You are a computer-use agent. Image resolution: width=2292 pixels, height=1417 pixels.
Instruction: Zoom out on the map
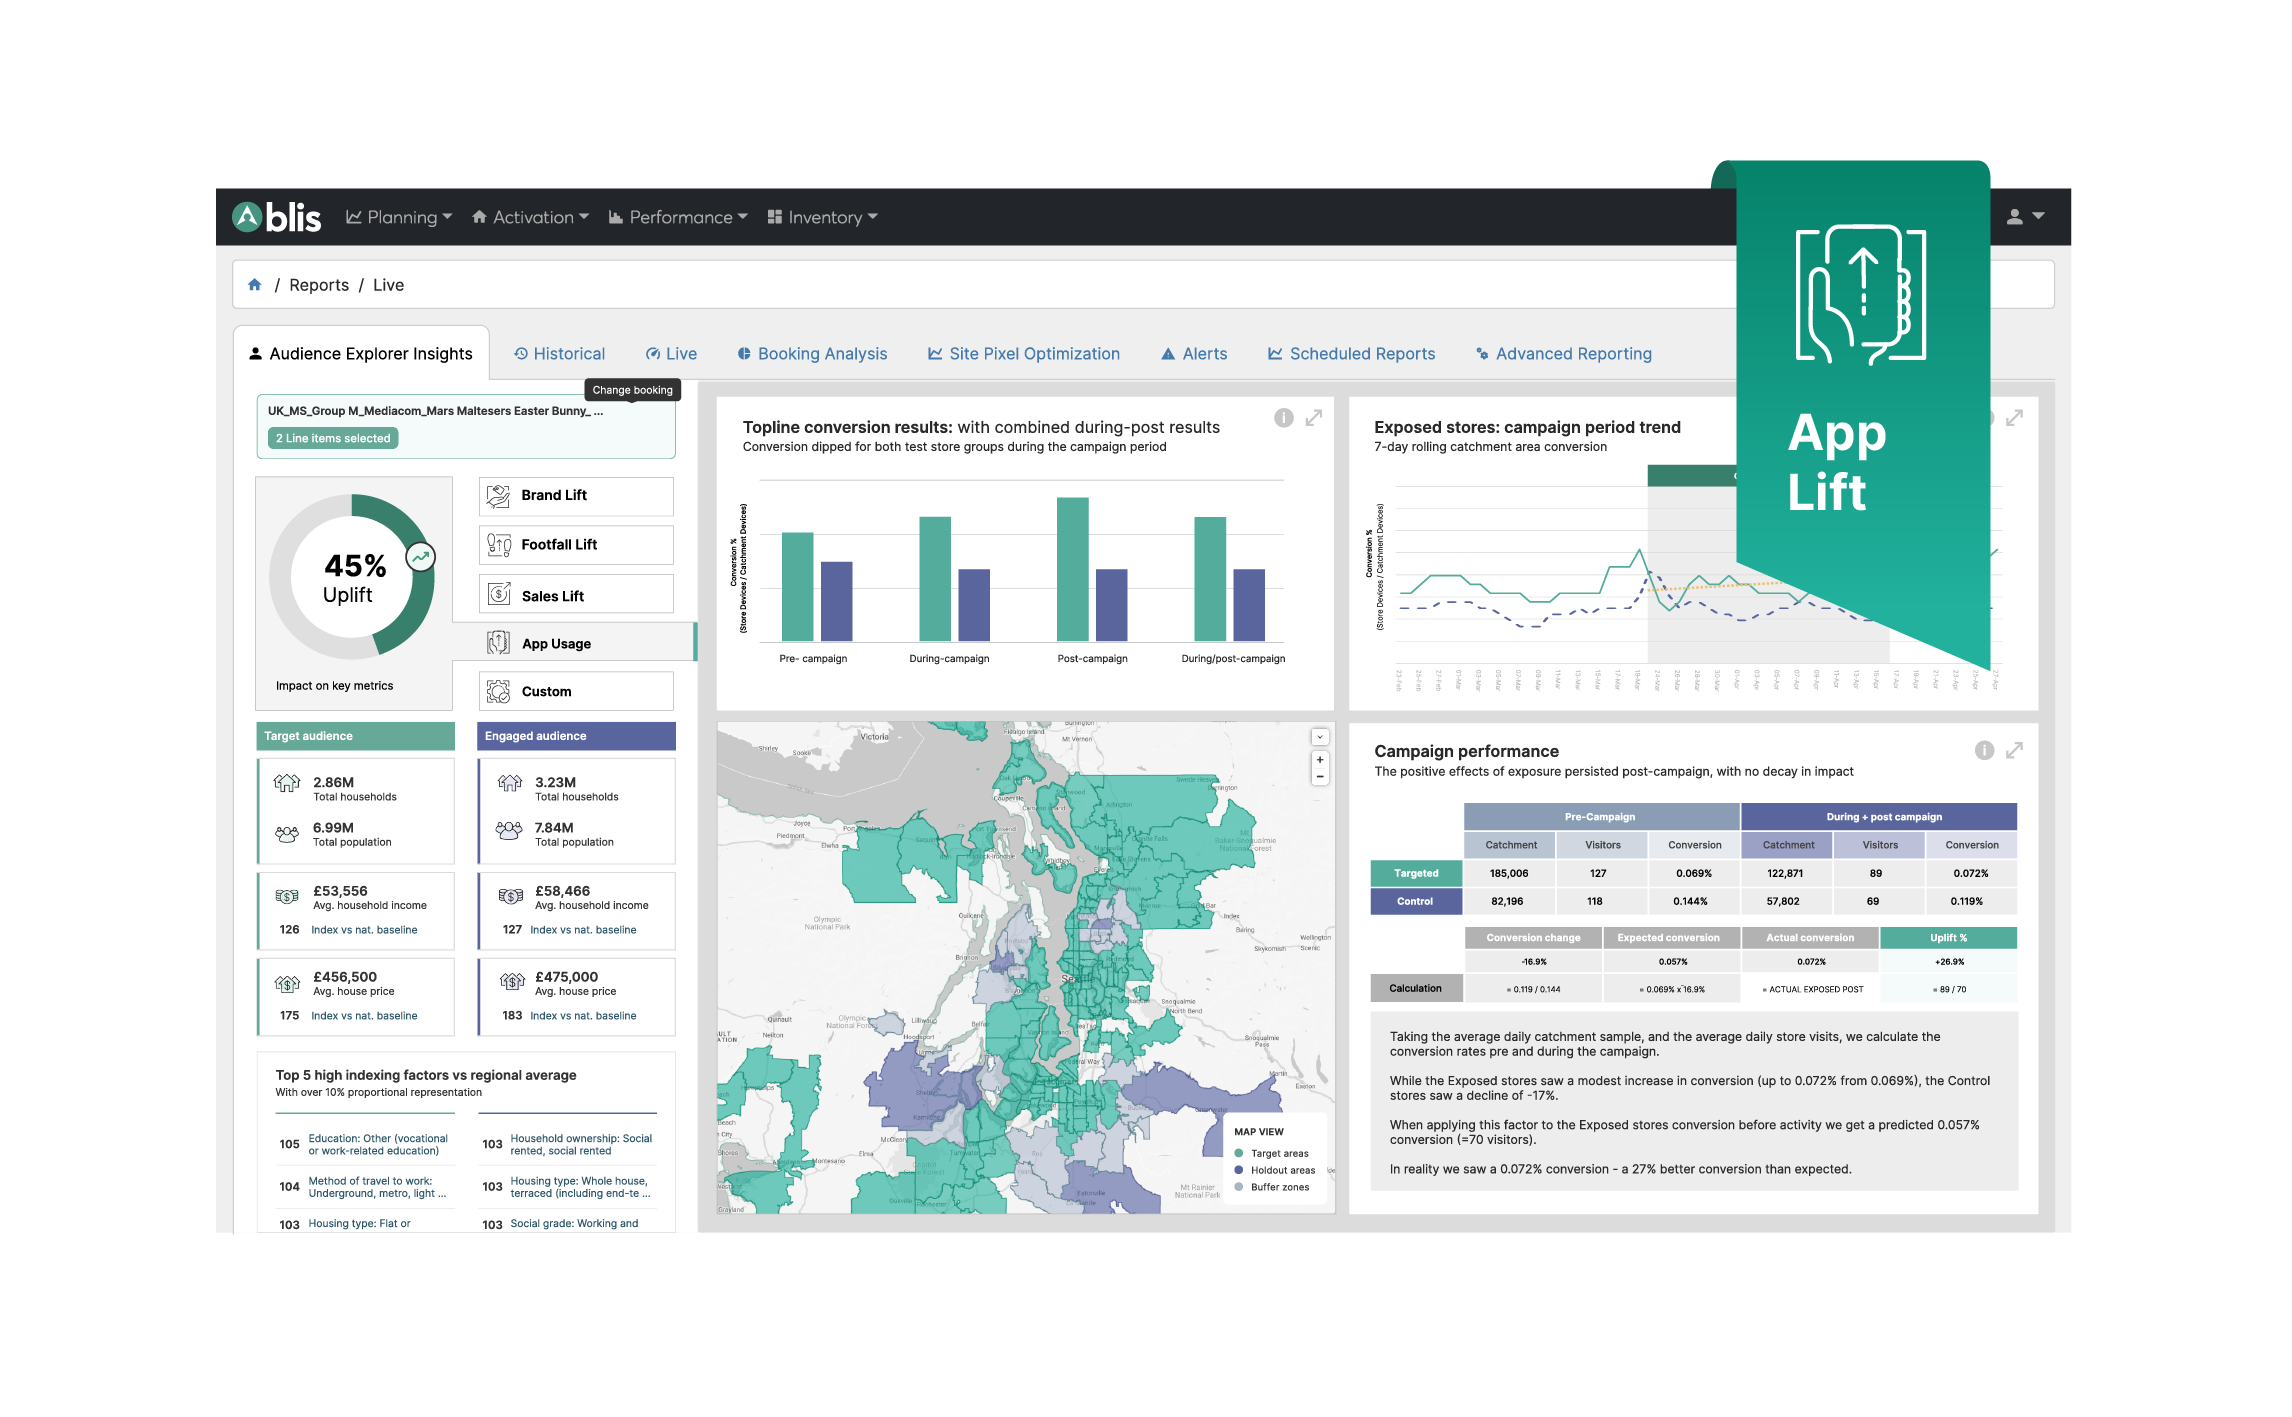pyautogui.click(x=1320, y=777)
